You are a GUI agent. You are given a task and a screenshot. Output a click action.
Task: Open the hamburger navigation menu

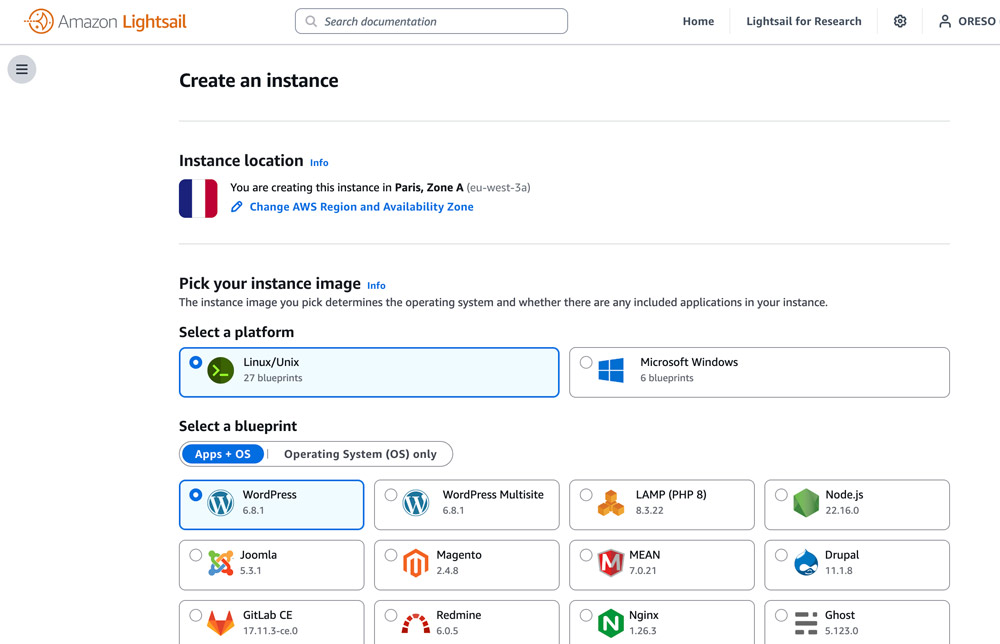click(x=22, y=69)
